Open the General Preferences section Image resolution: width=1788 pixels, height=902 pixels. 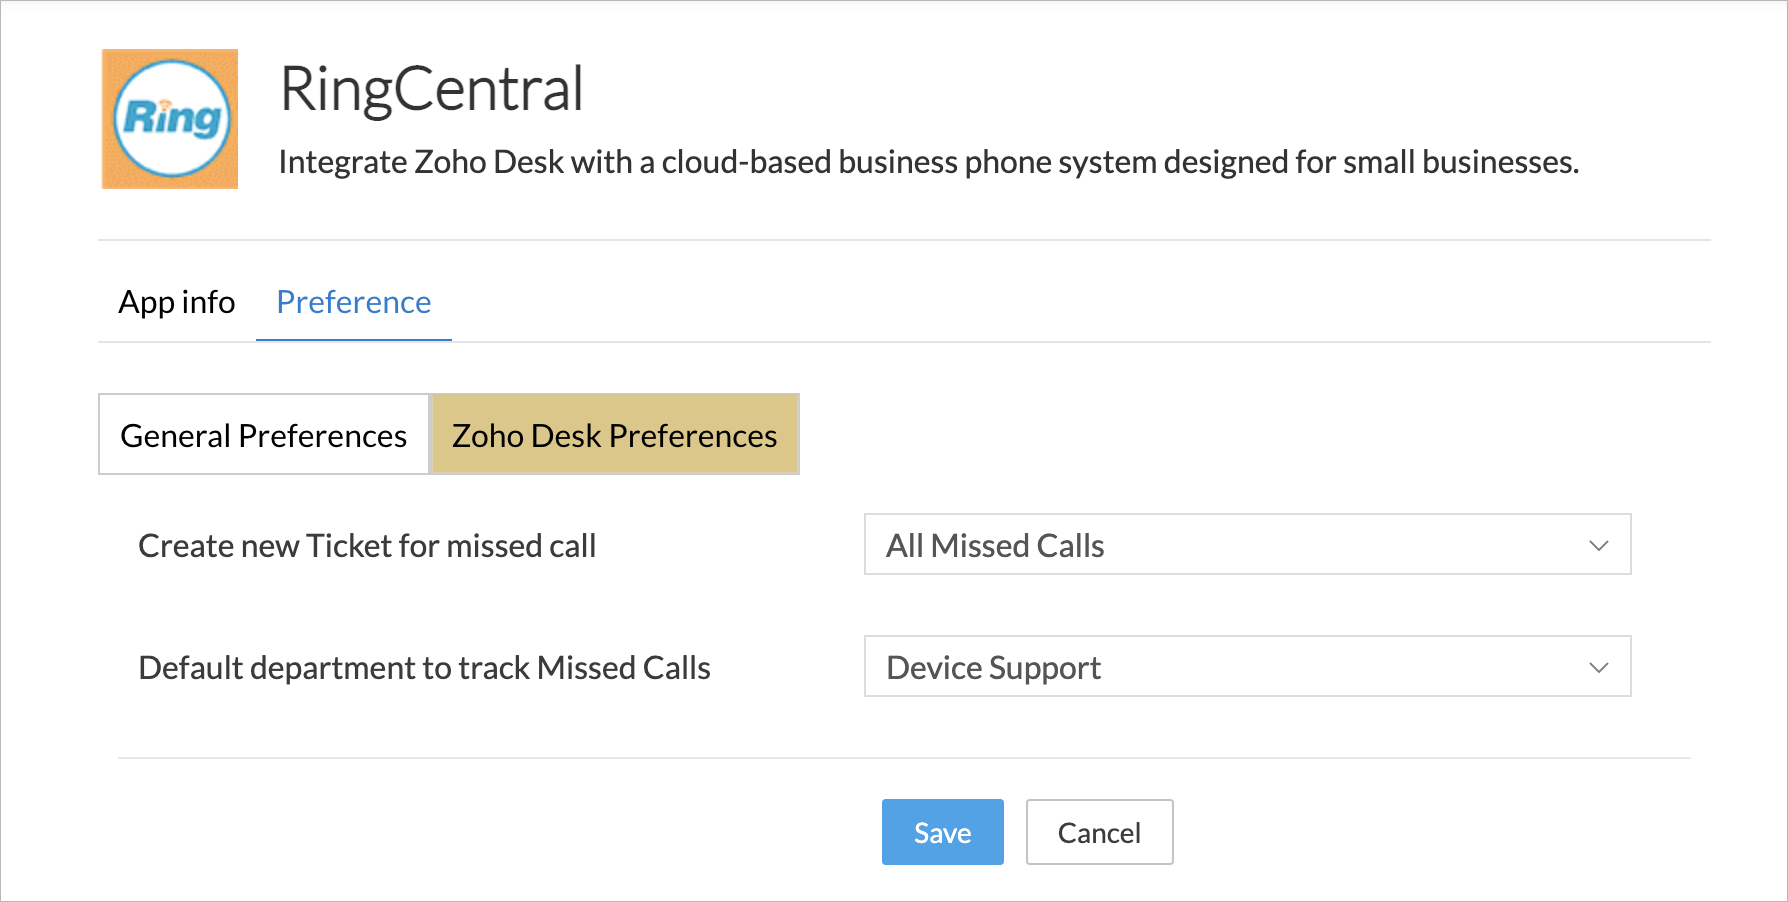(x=264, y=435)
